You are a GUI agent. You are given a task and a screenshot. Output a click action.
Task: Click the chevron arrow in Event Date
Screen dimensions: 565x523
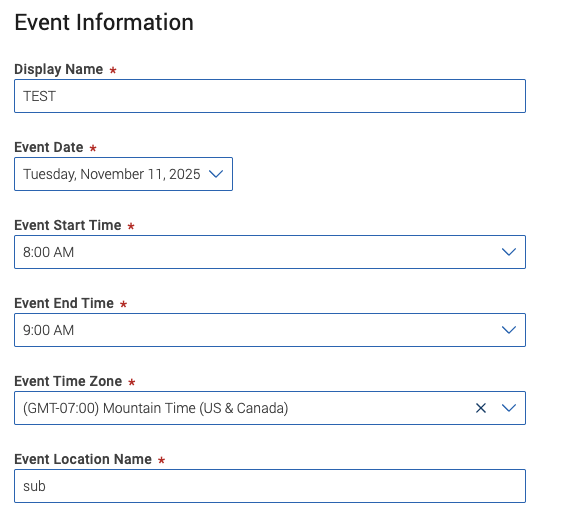[x=216, y=174]
